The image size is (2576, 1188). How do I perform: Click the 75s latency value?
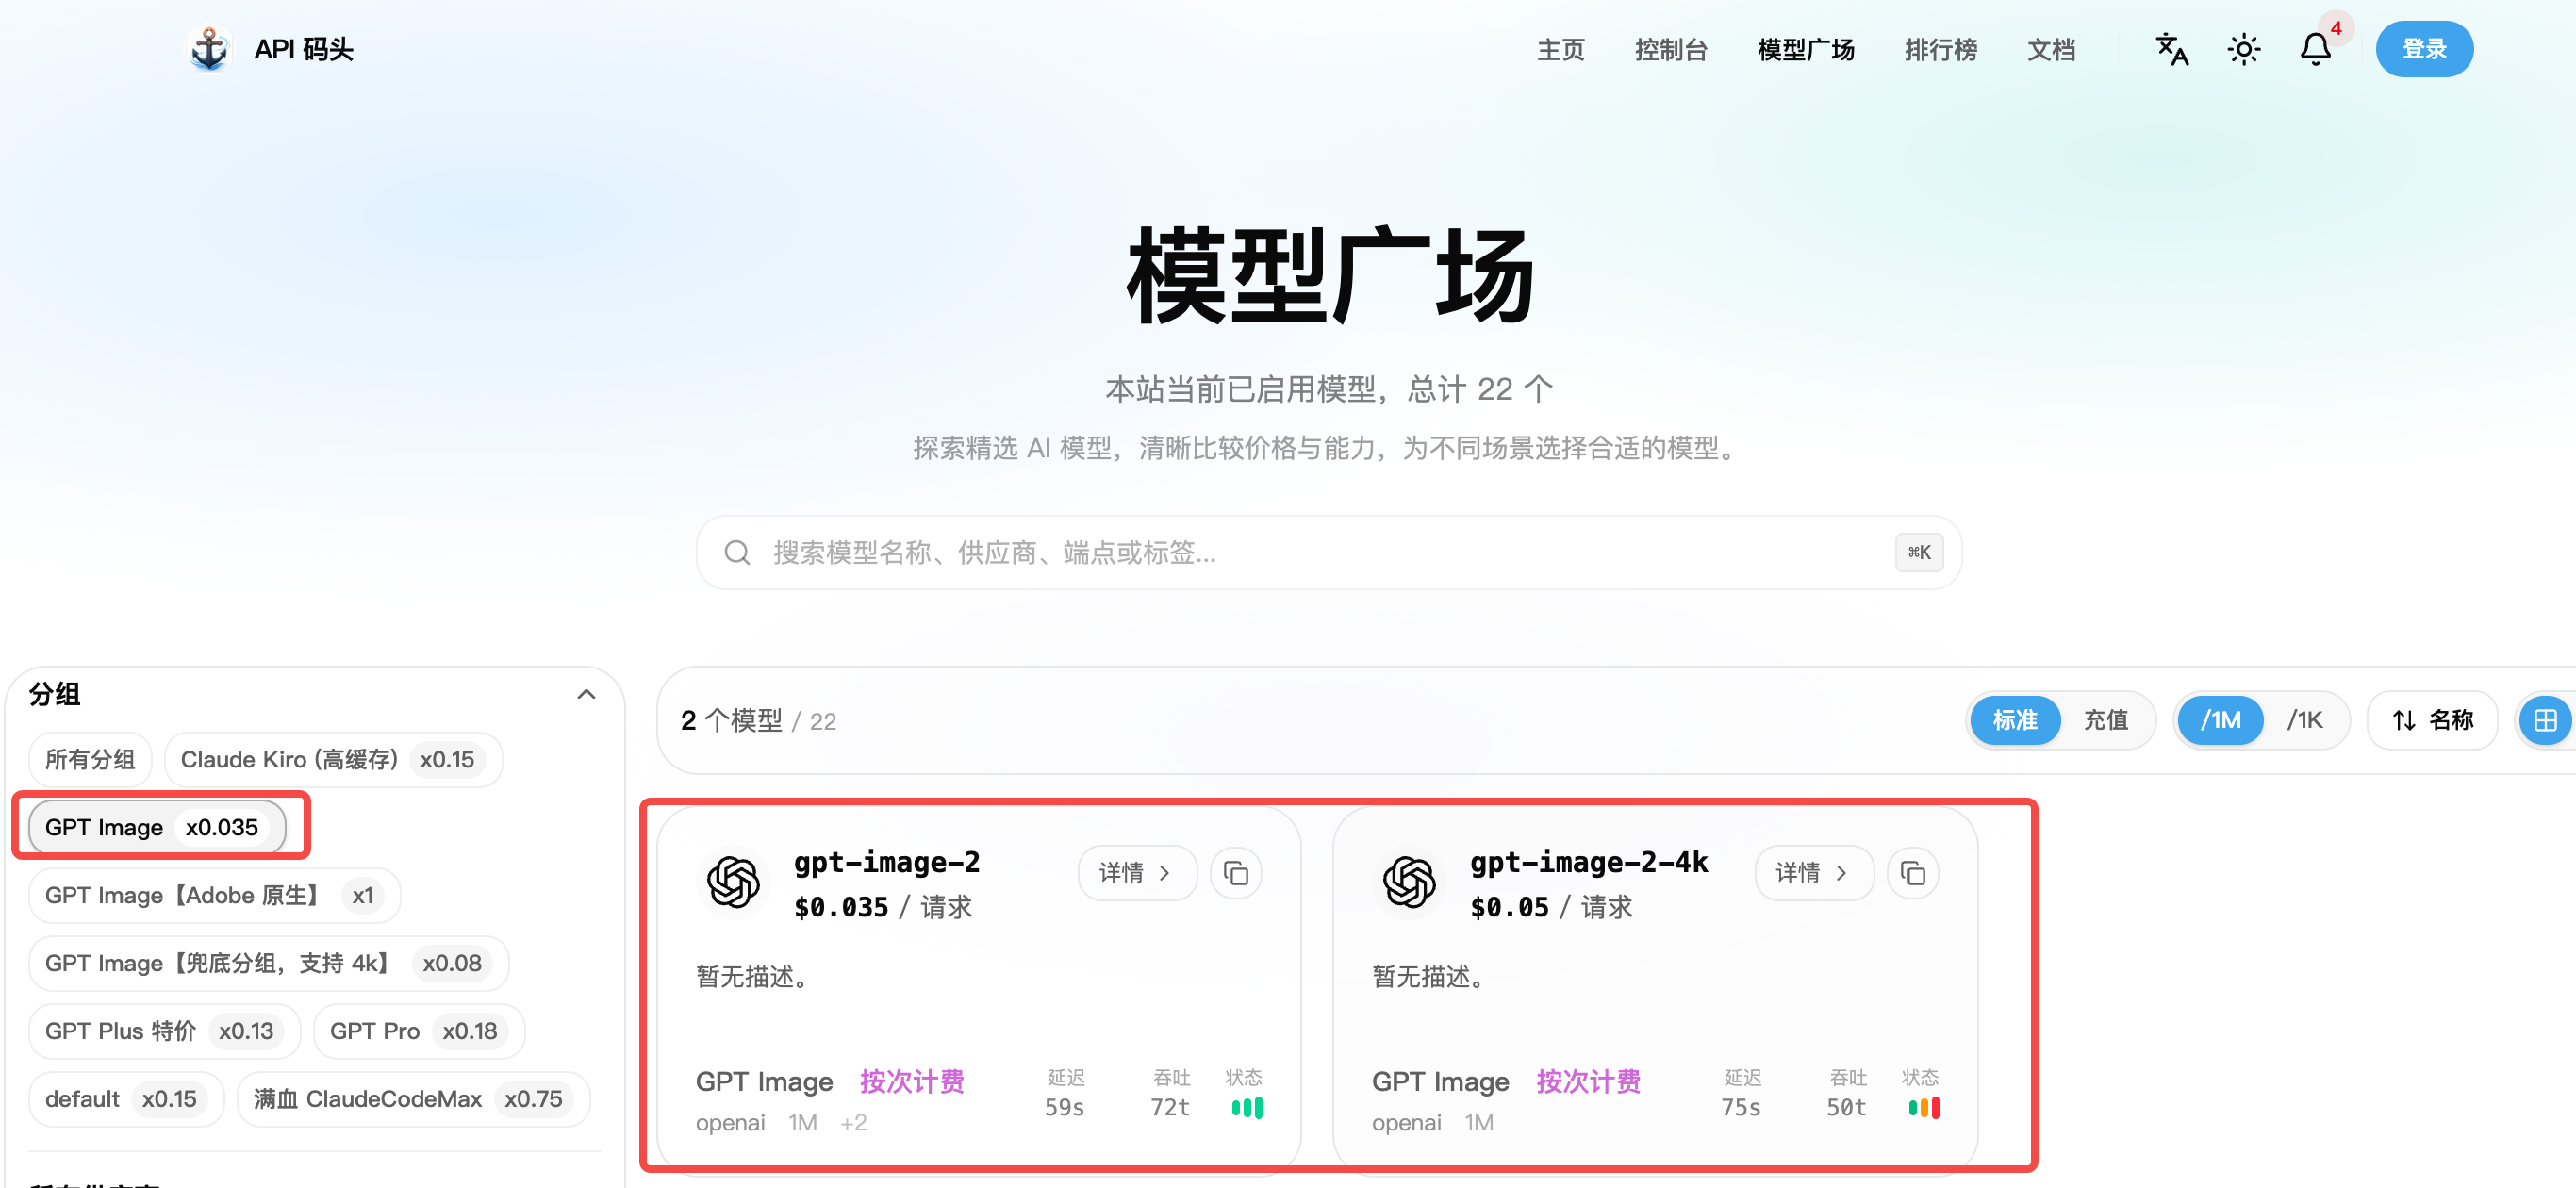tap(1740, 1108)
